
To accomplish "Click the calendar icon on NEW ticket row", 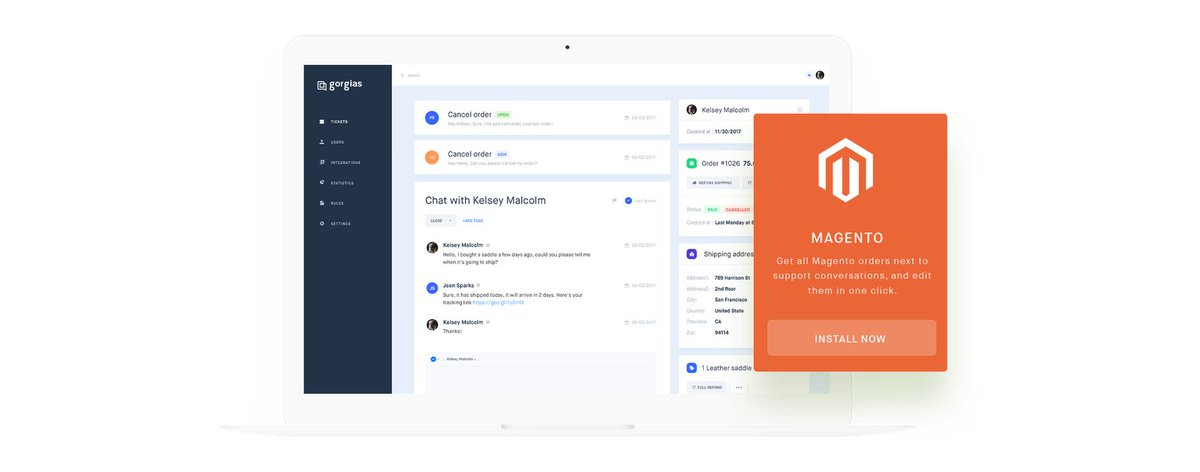I will tap(627, 157).
